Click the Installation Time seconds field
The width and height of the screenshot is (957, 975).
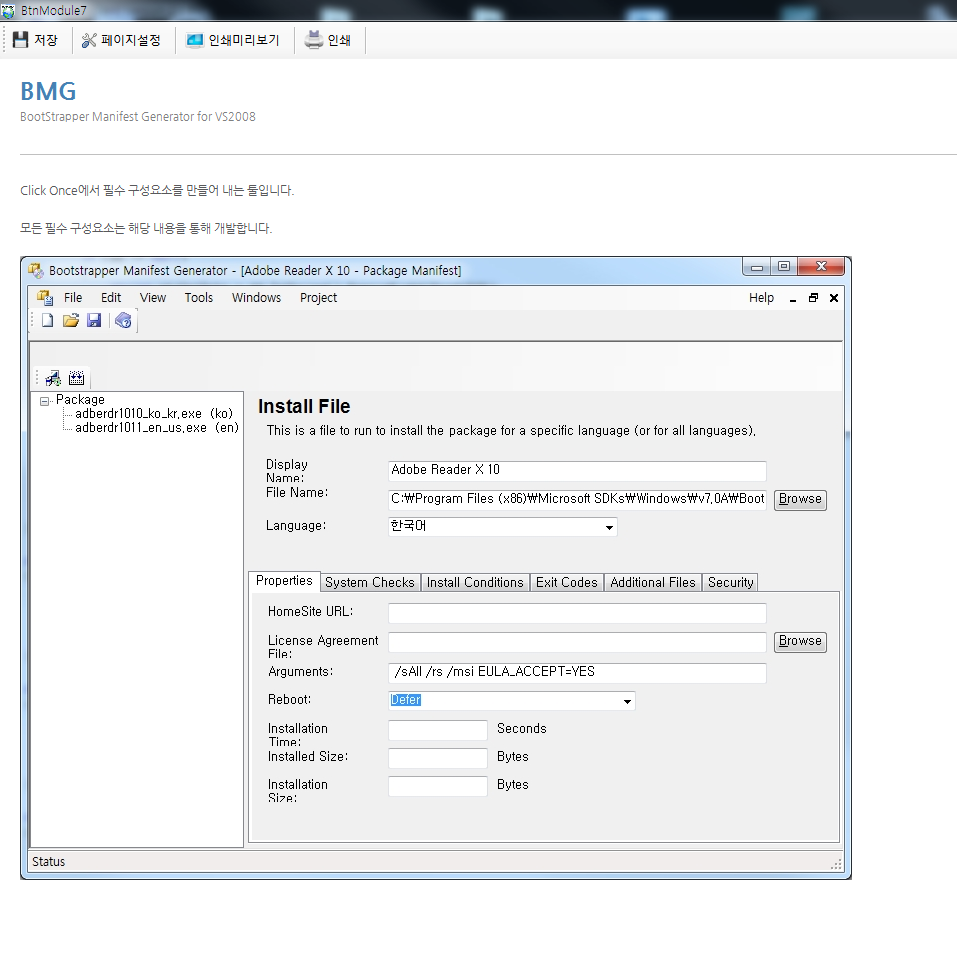point(438,730)
